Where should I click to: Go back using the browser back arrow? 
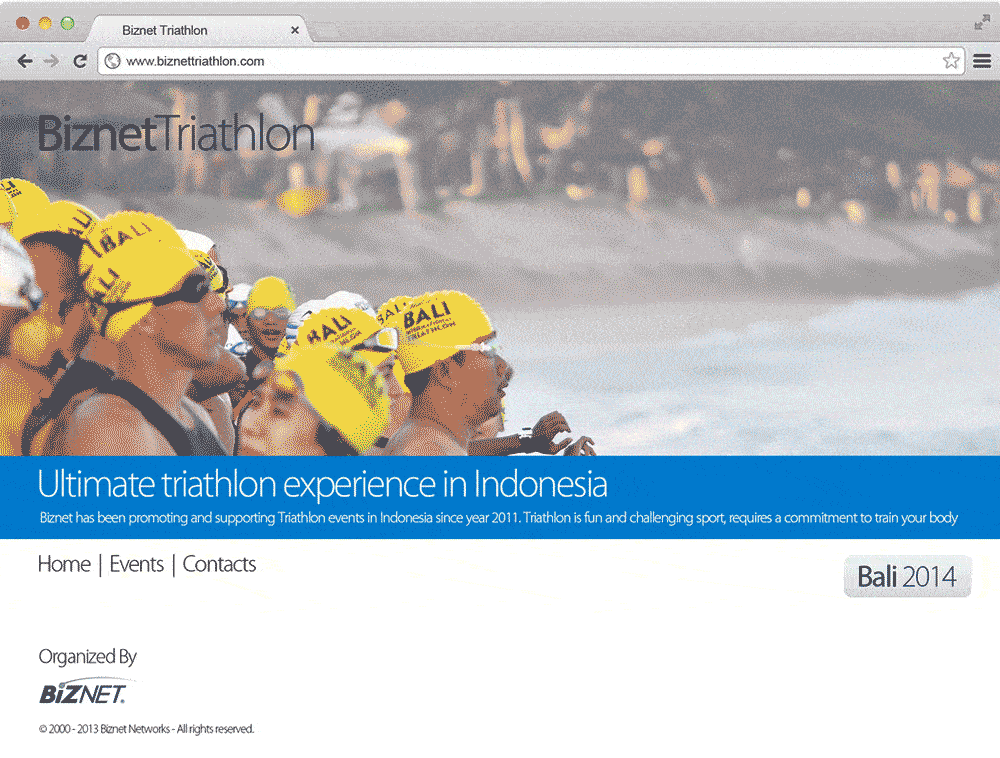[x=25, y=61]
